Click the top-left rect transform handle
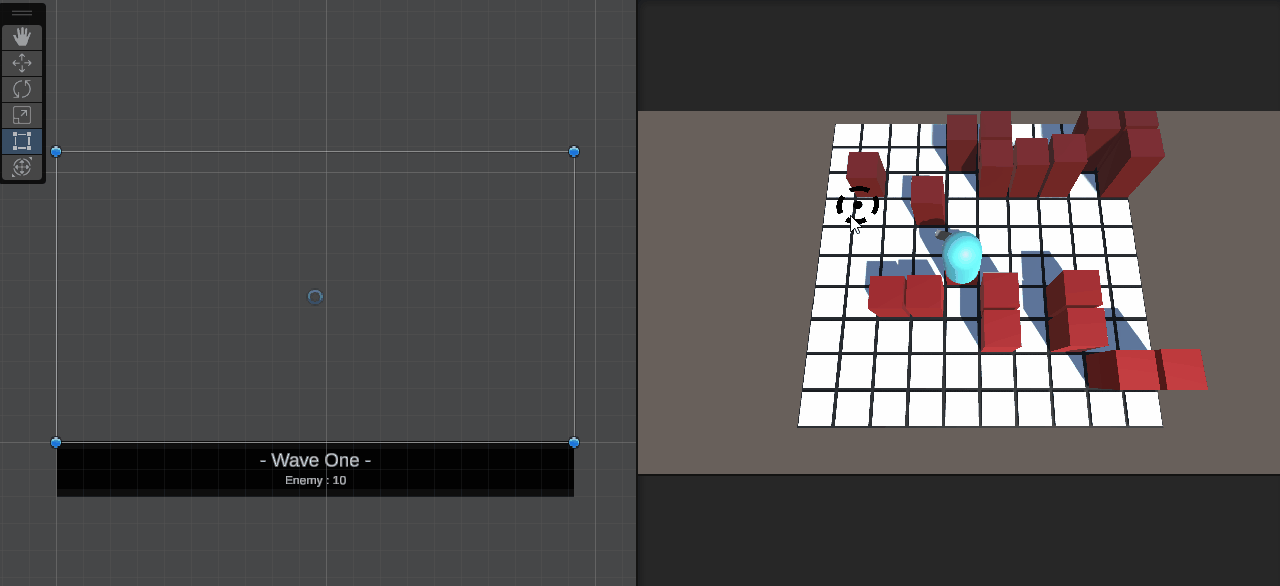Viewport: 1280px width, 586px height. (x=56, y=152)
